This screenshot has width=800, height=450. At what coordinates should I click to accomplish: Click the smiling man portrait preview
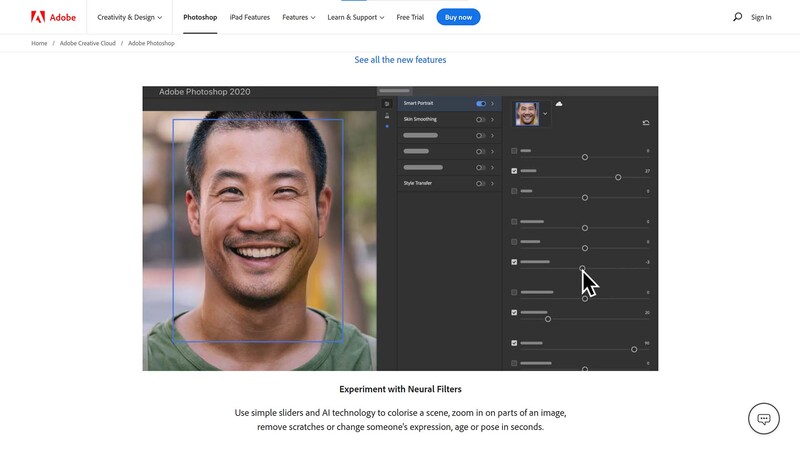coord(260,241)
